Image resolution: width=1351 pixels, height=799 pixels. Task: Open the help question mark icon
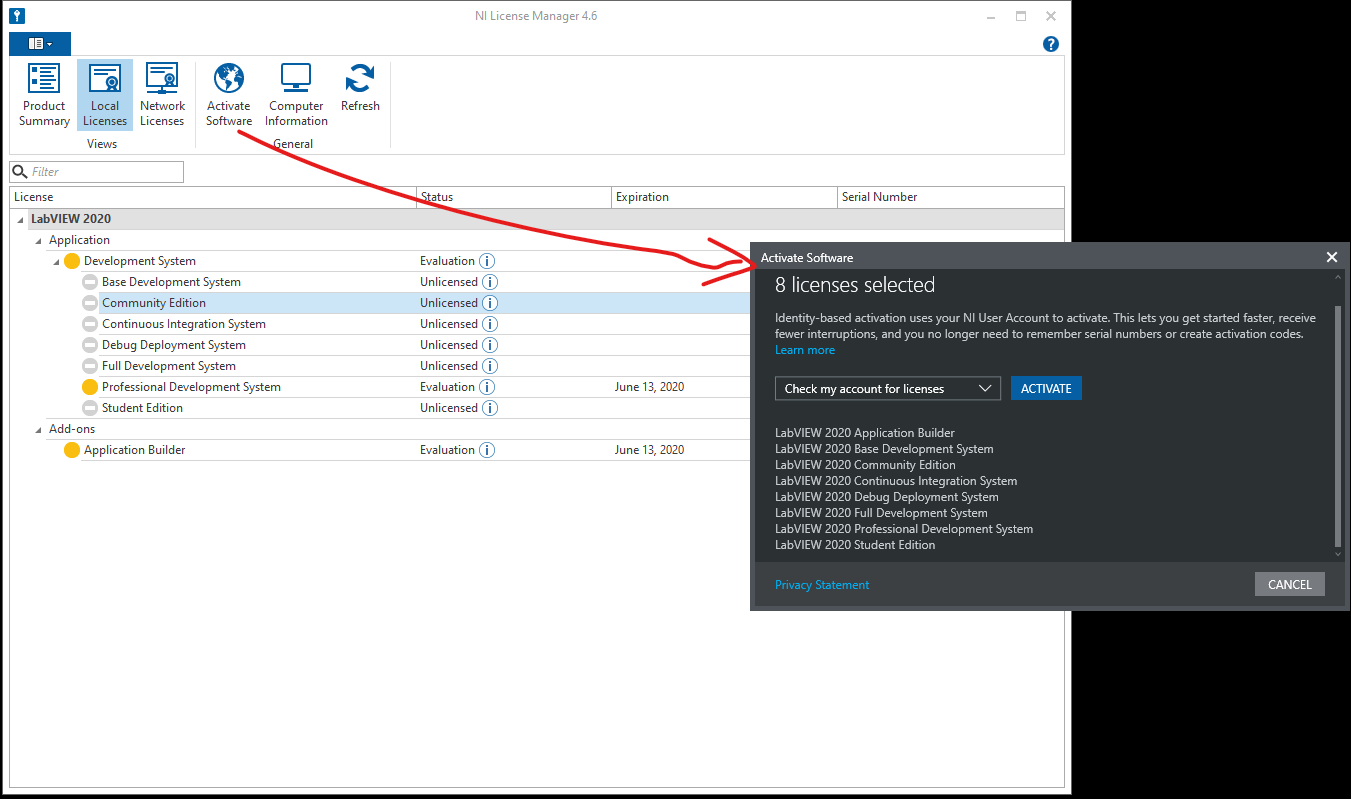tap(1051, 44)
